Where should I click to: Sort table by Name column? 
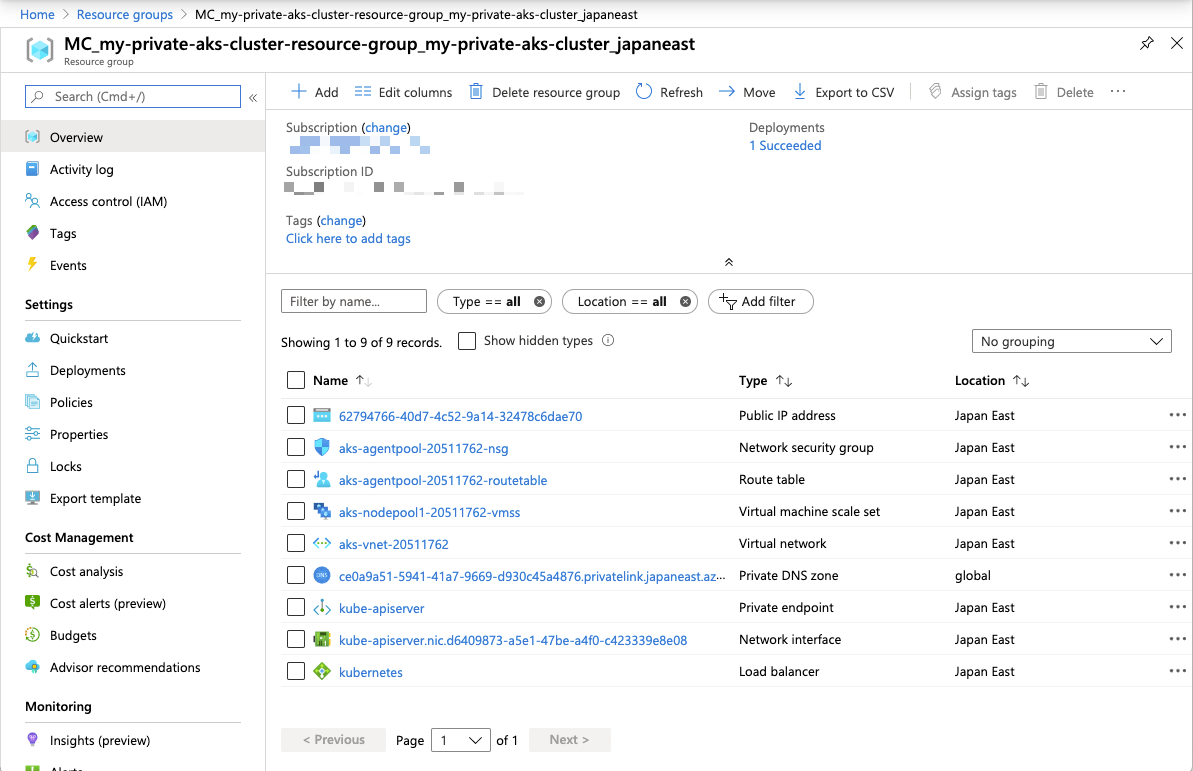tap(342, 380)
